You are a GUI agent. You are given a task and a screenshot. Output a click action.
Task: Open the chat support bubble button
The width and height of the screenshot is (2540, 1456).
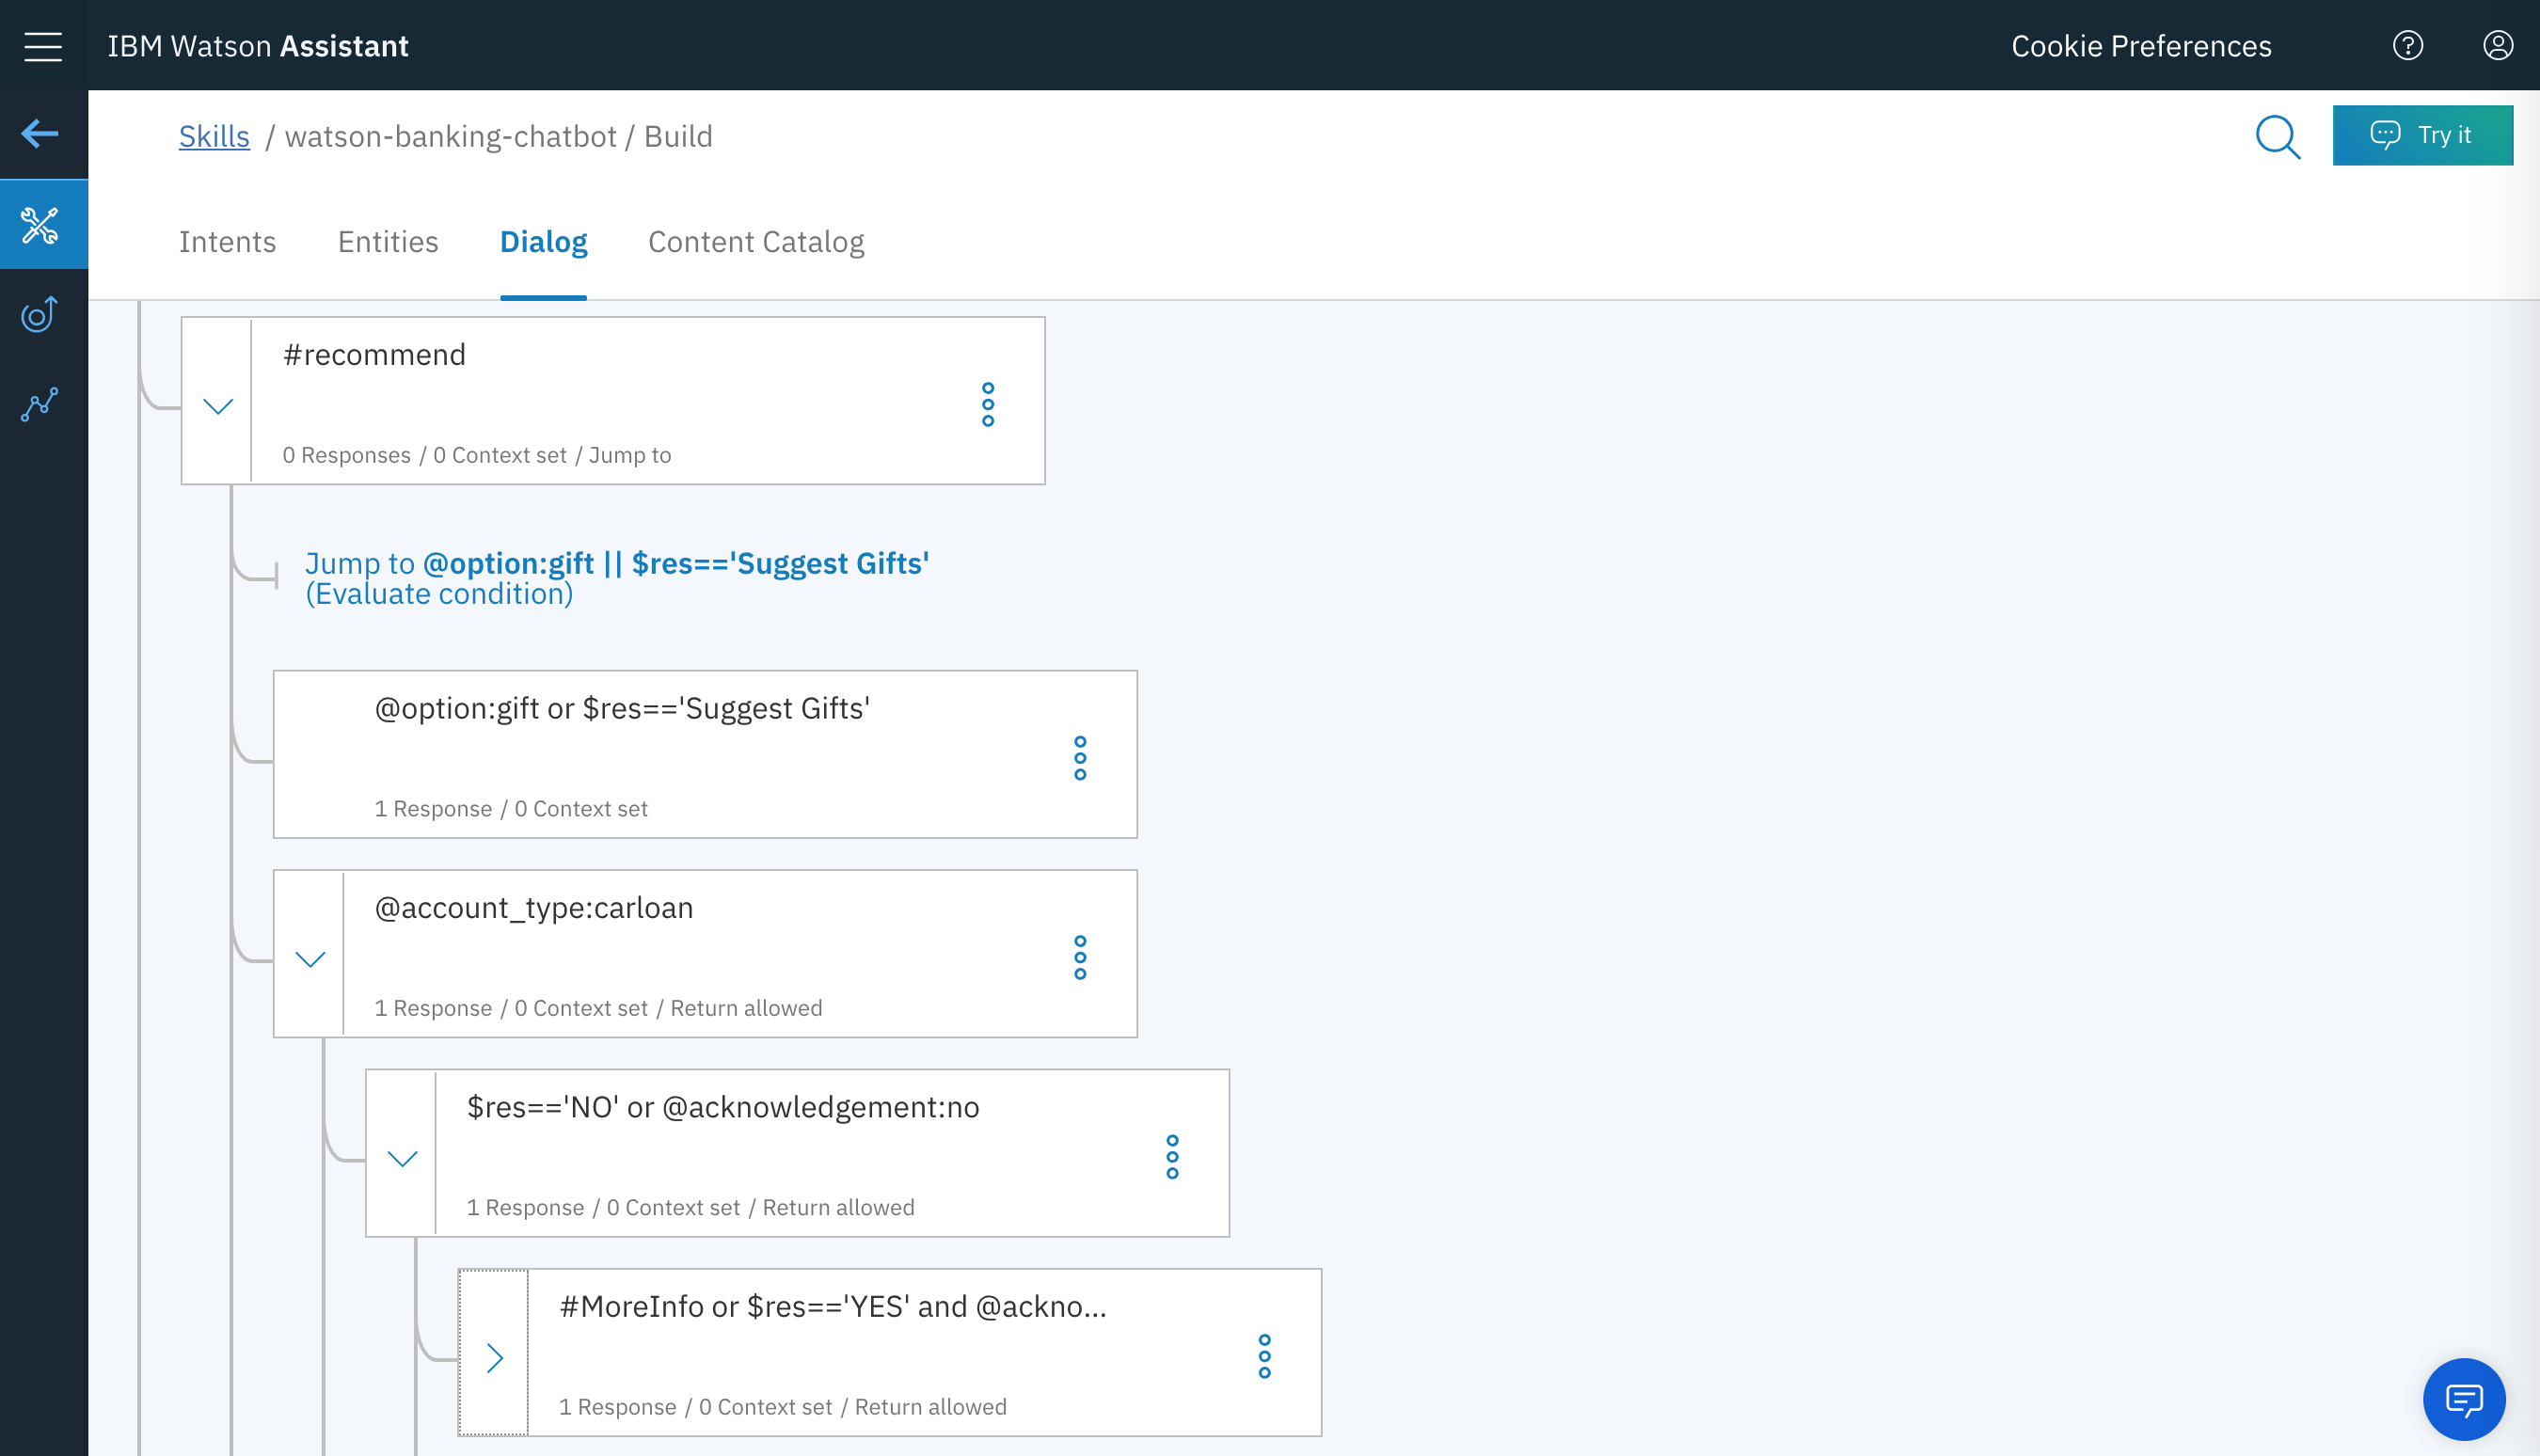pos(2463,1398)
